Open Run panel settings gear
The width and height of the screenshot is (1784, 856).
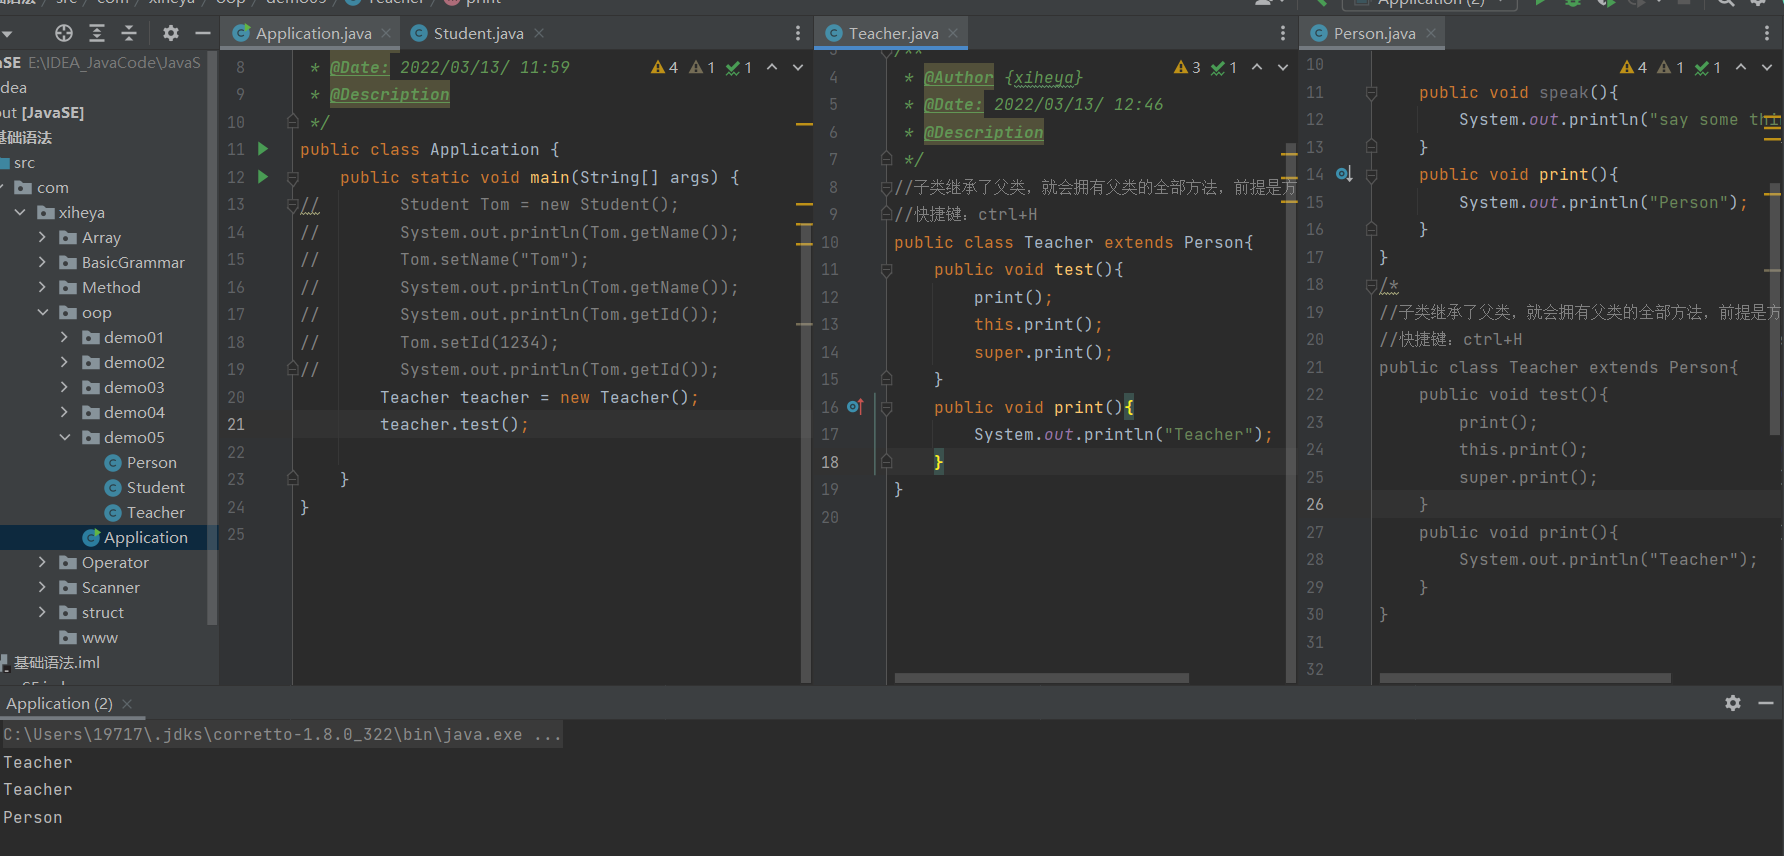coord(1733,703)
